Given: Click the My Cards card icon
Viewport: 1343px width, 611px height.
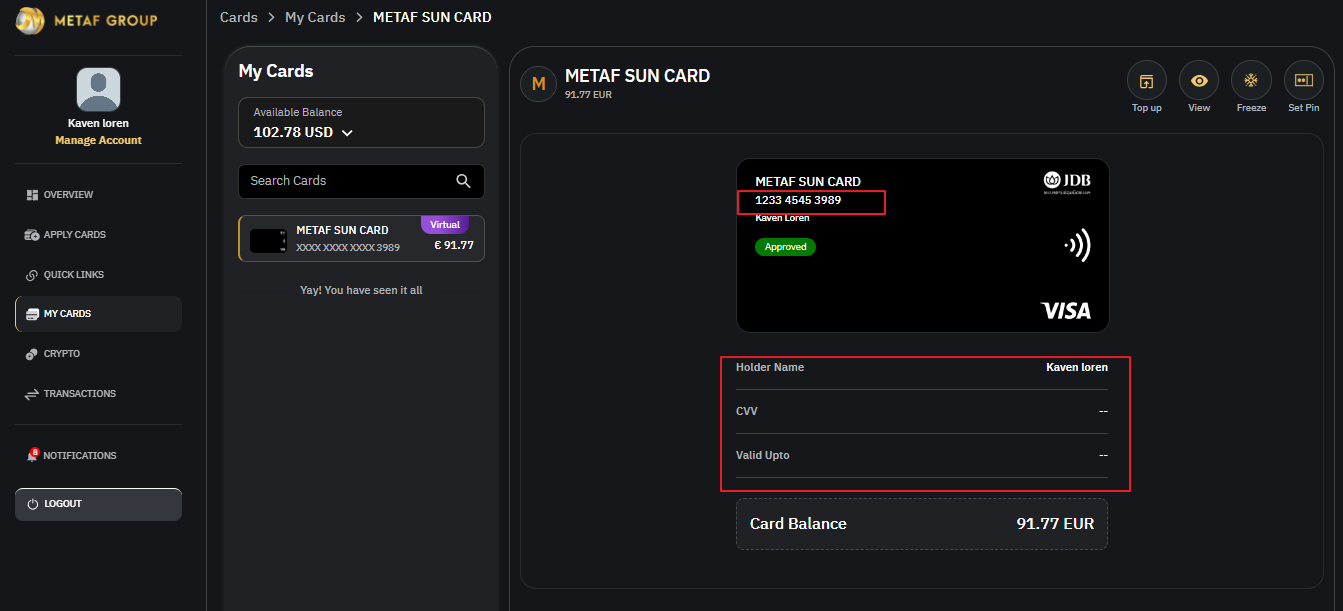Looking at the screenshot, I should (32, 314).
